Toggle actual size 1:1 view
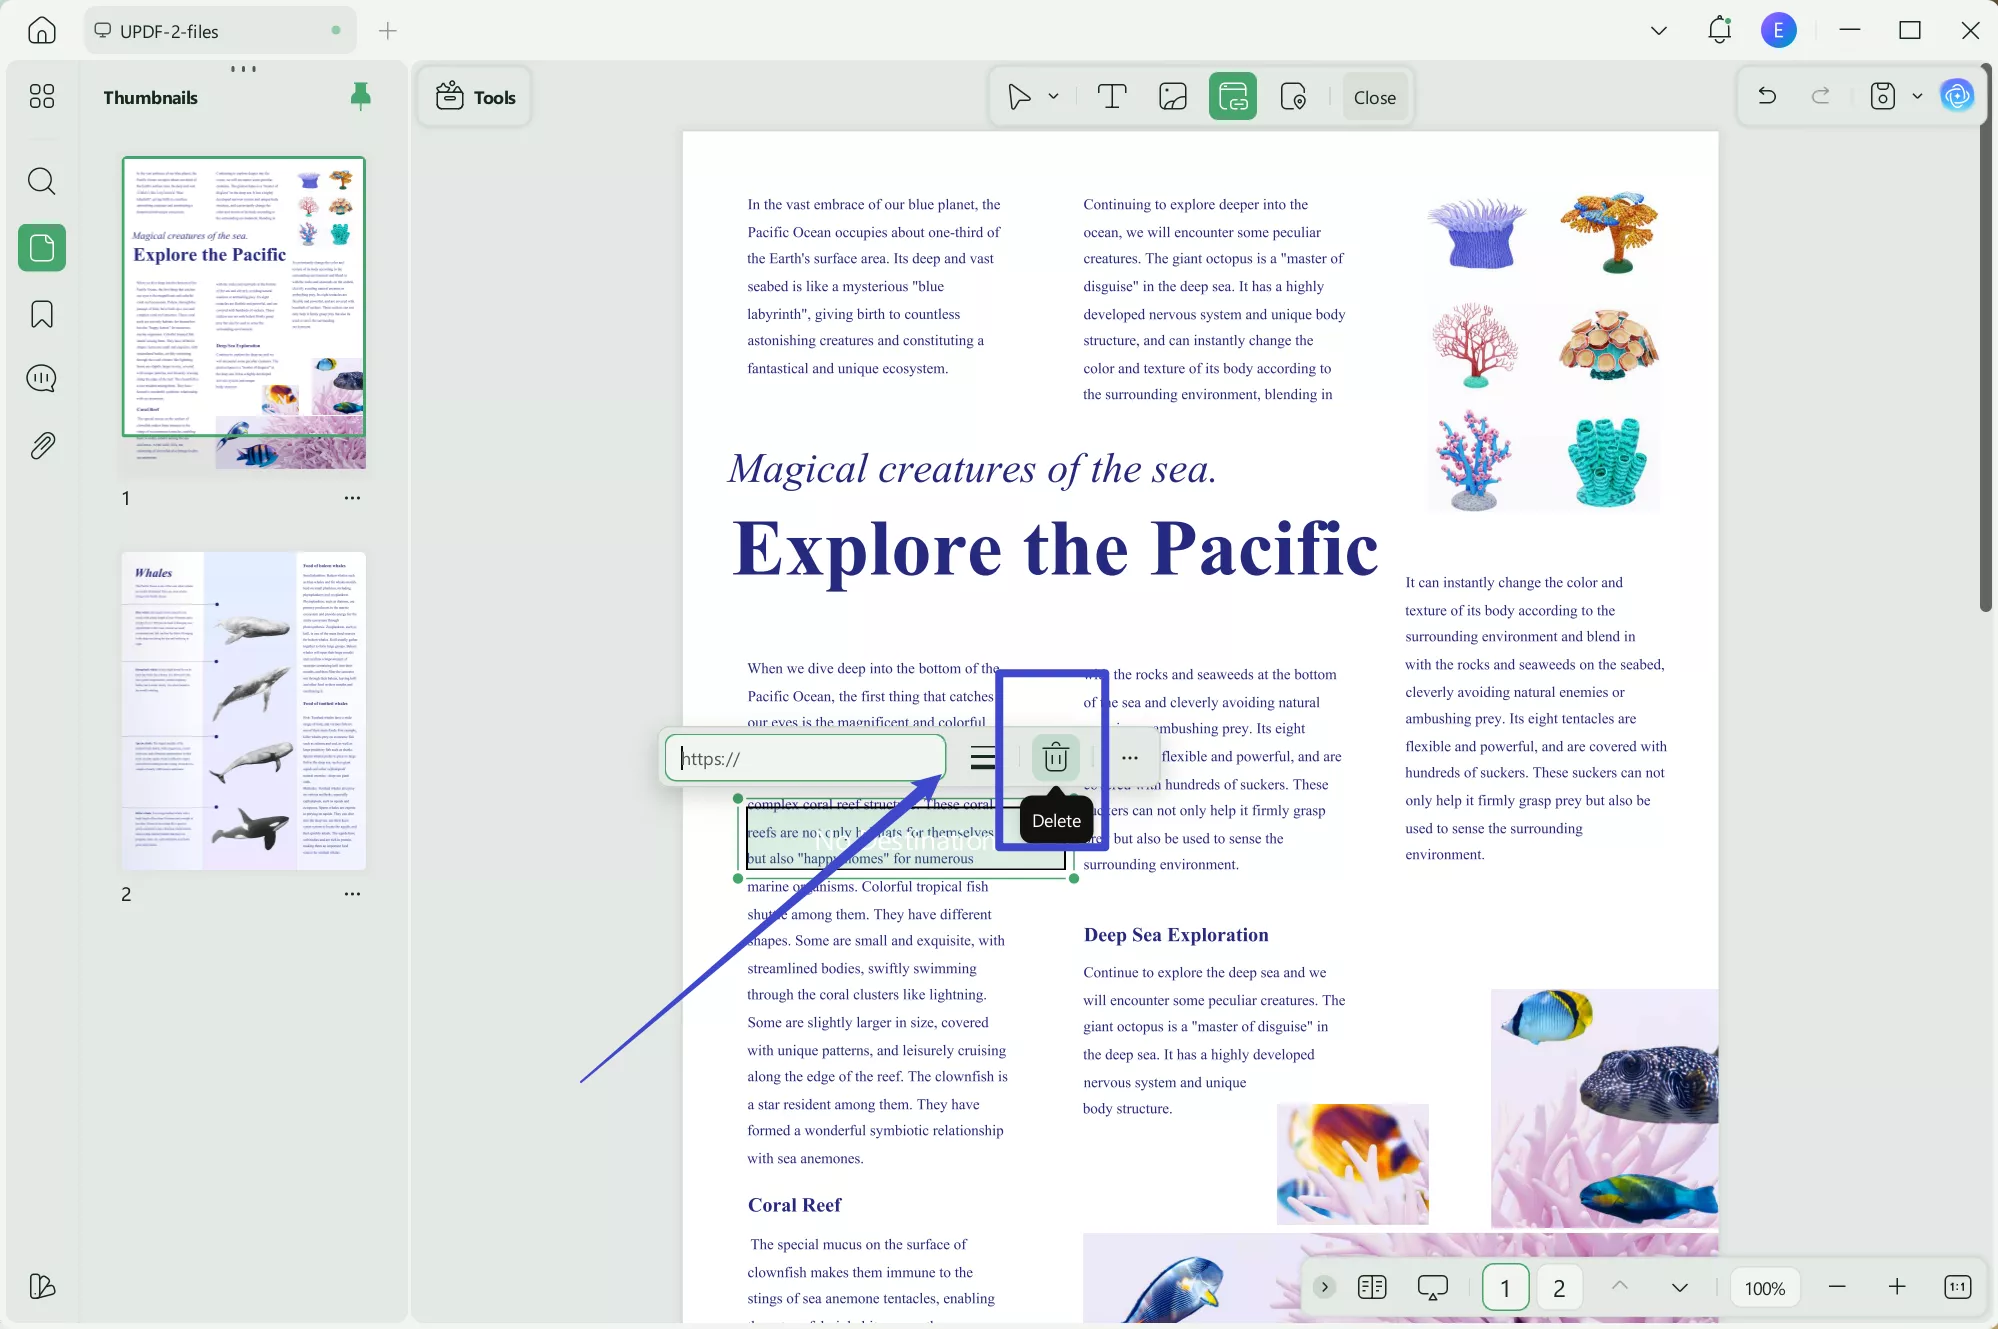 (x=1957, y=1287)
